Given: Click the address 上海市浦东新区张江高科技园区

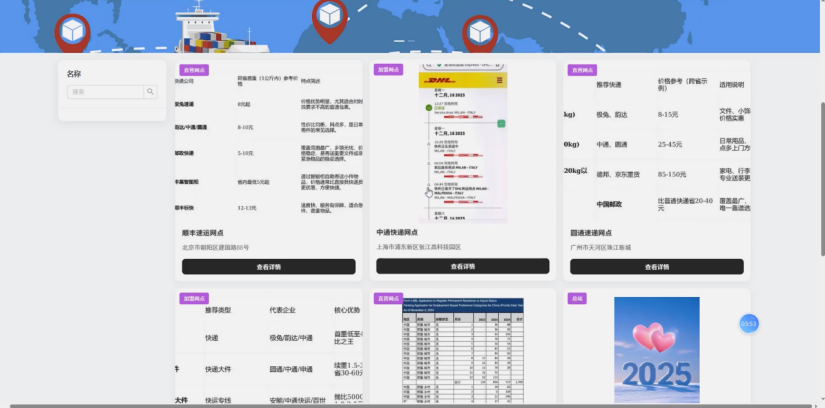Looking at the screenshot, I should [419, 247].
